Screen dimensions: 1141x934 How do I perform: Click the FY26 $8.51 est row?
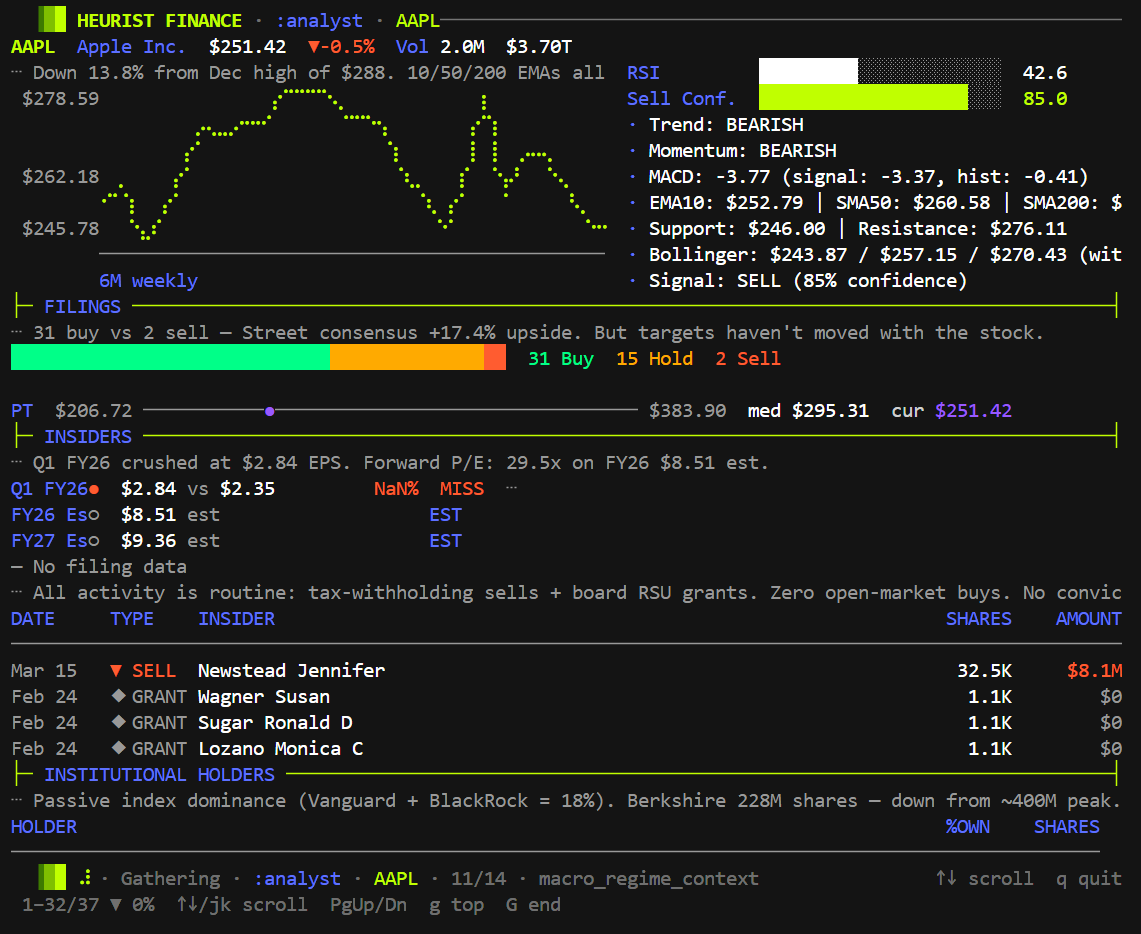[236, 515]
